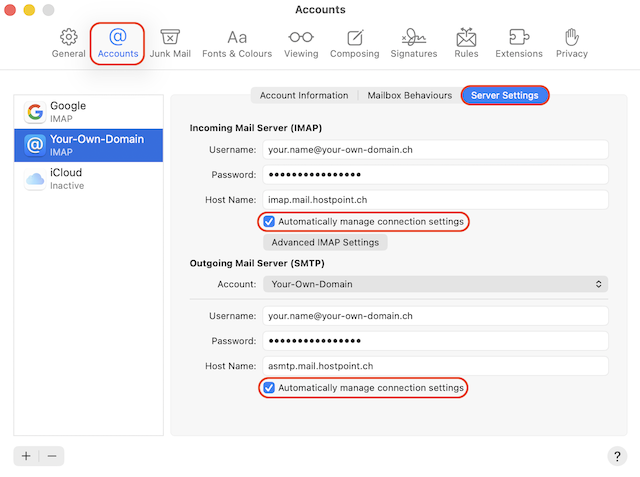Close the Accounts window
Screen dimensions: 640x477
pyautogui.click(x=10, y=10)
